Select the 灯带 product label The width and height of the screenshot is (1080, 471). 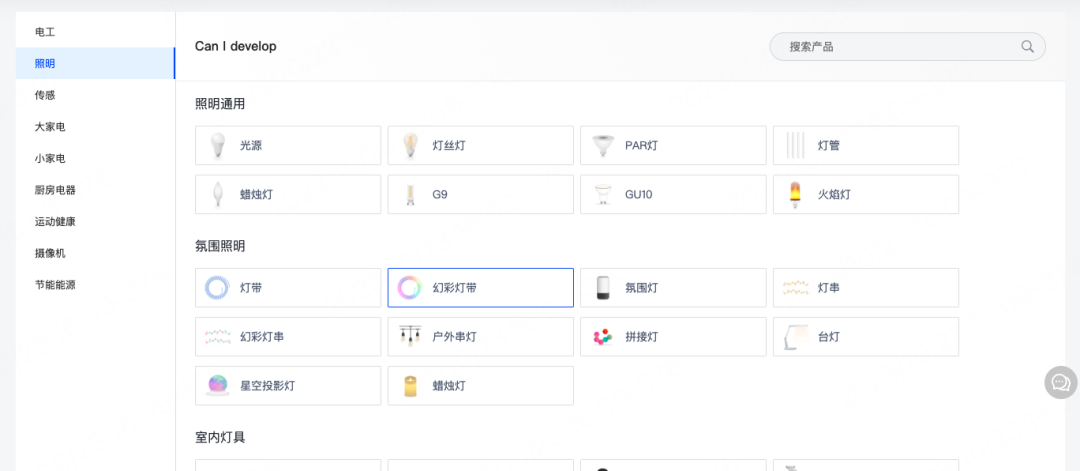[251, 288]
